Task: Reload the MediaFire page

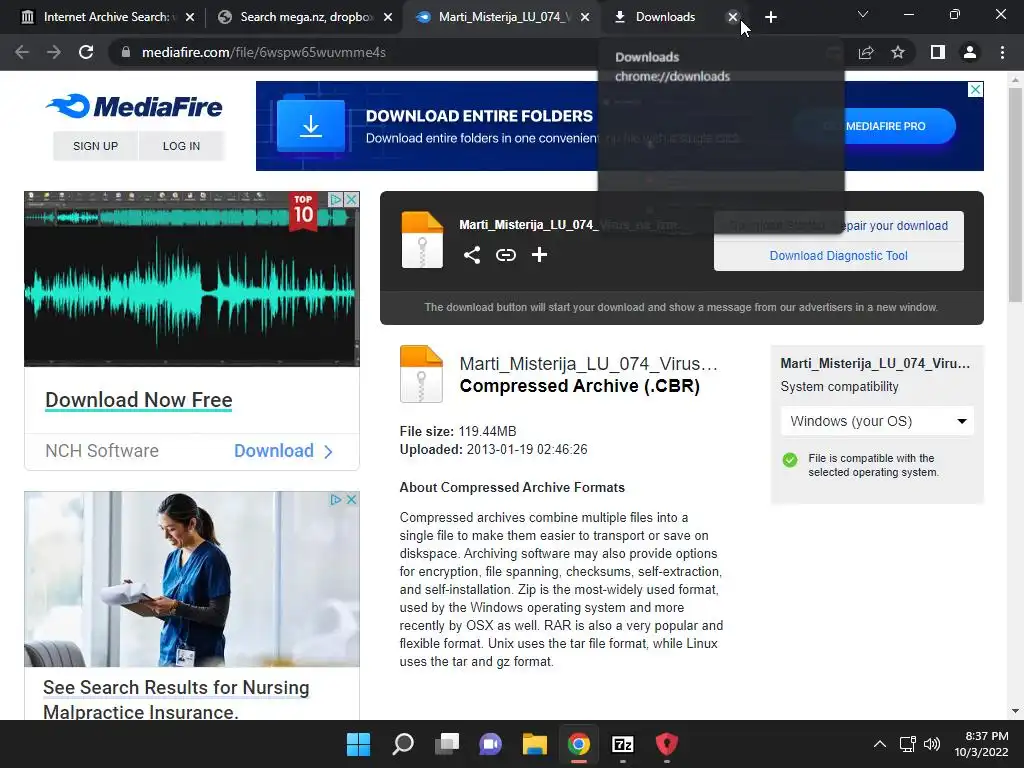Action: coord(86,52)
